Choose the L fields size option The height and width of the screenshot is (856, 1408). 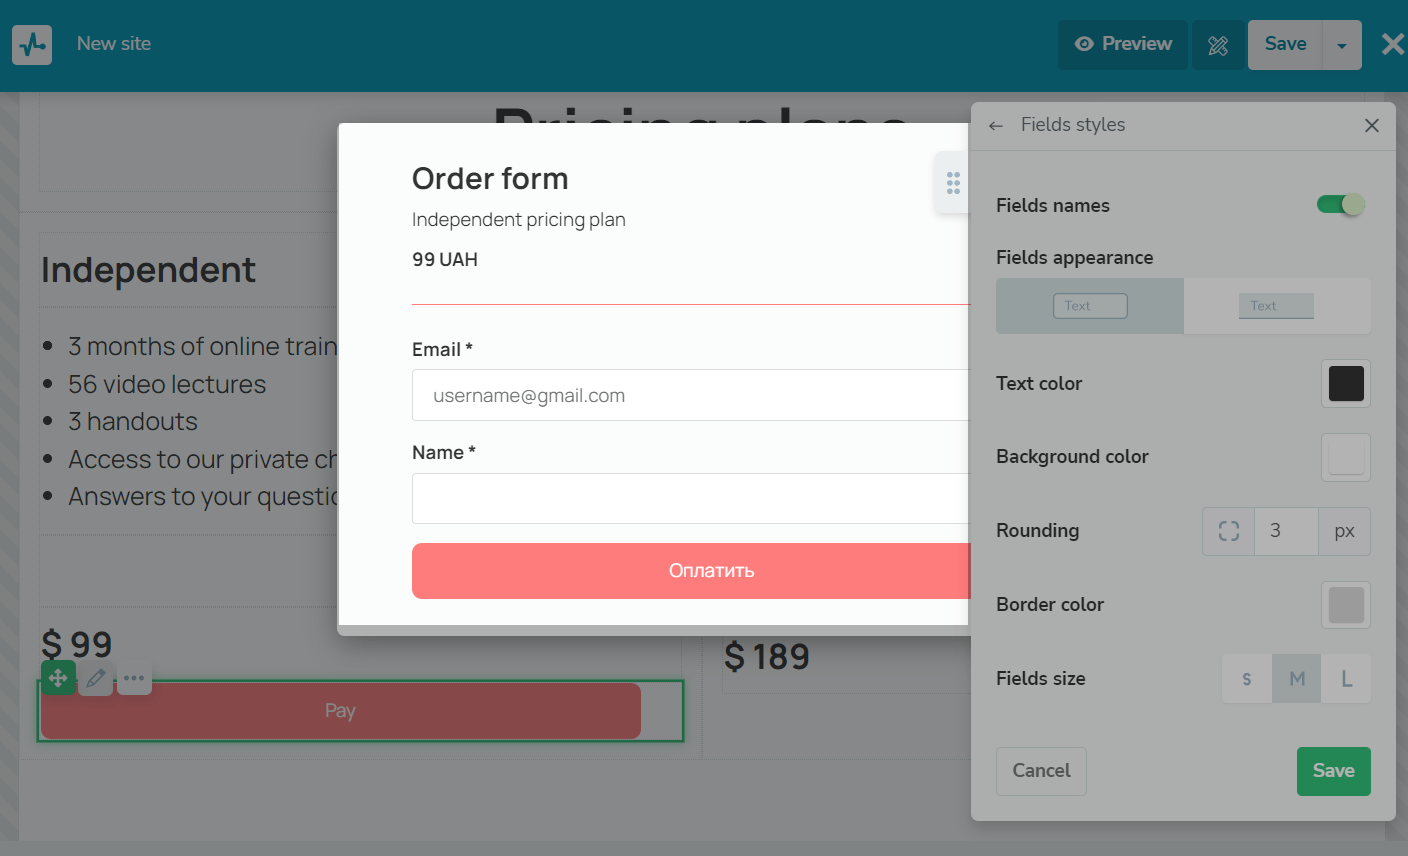(x=1346, y=679)
